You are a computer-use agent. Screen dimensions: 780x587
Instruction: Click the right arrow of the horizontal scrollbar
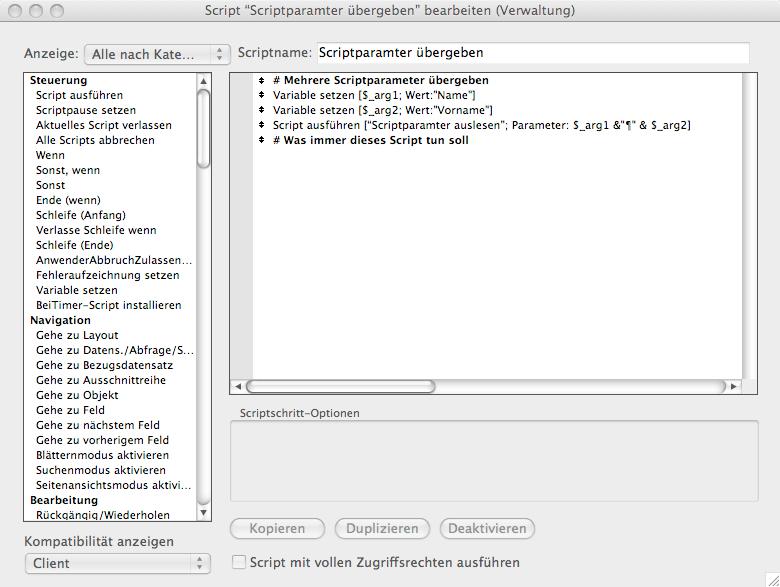tap(734, 386)
